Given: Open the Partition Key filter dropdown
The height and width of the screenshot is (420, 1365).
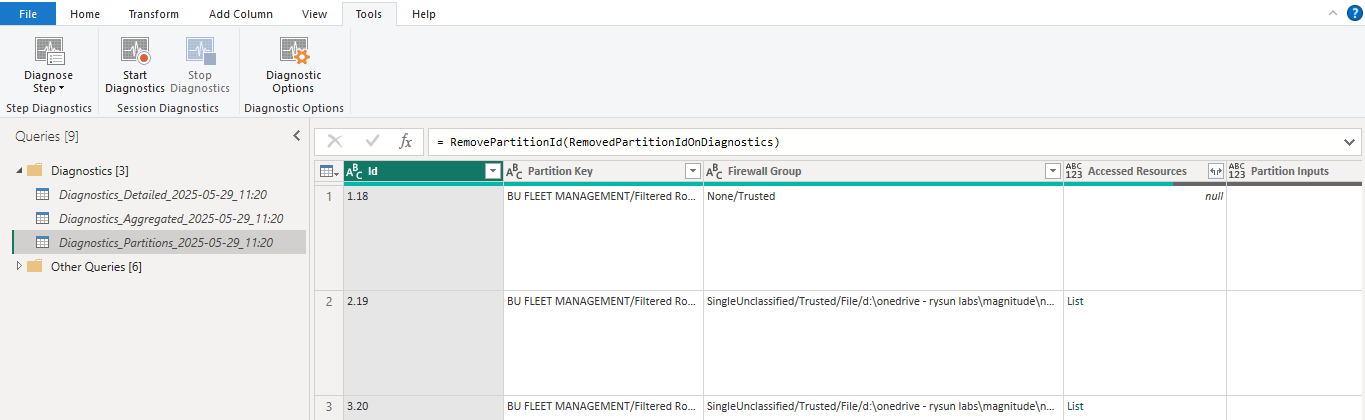Looking at the screenshot, I should [692, 172].
